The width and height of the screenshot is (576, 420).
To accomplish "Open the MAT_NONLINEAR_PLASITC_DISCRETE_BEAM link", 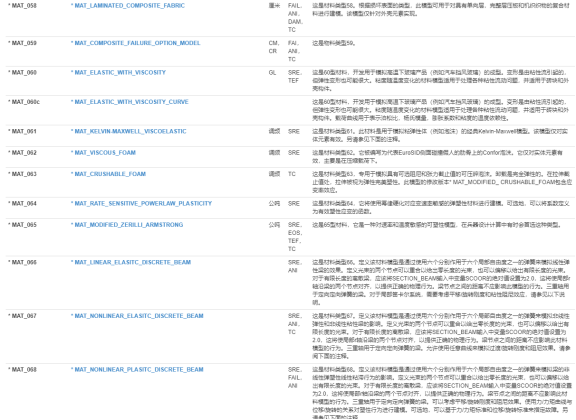I will 137,369.
